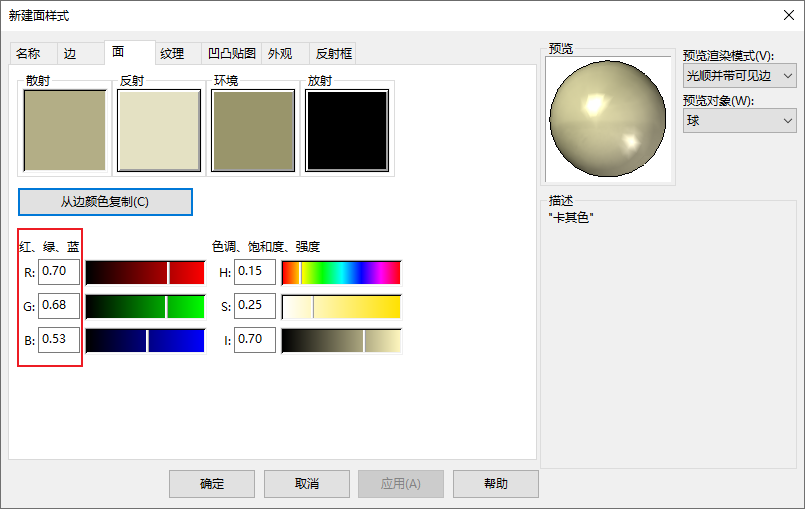805x509 pixels.
Task: Open the 边 tab
Action: pyautogui.click(x=81, y=53)
